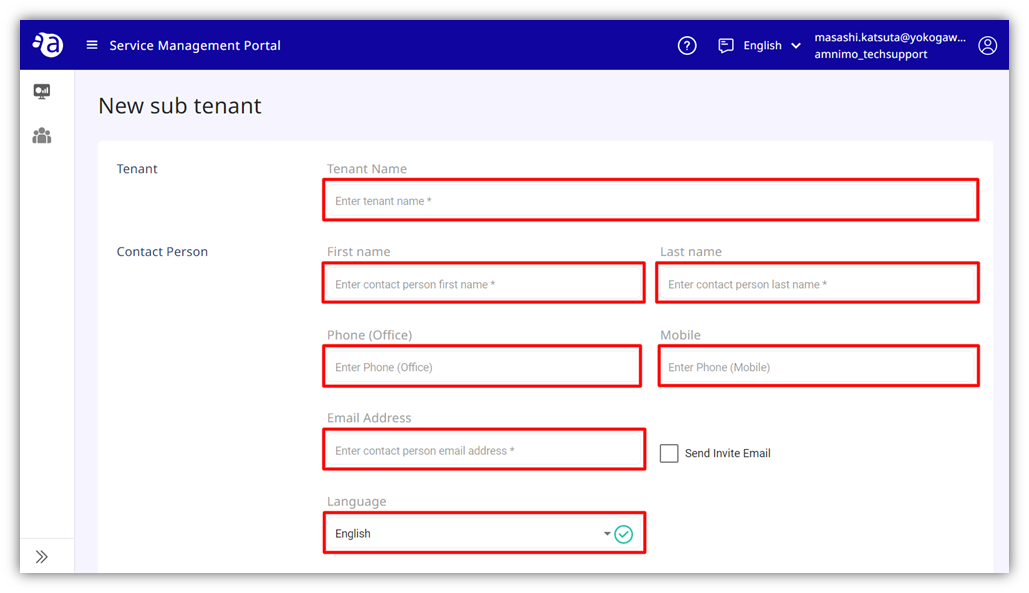Open the user profile avatar icon
1029x593 pixels.
[987, 45]
